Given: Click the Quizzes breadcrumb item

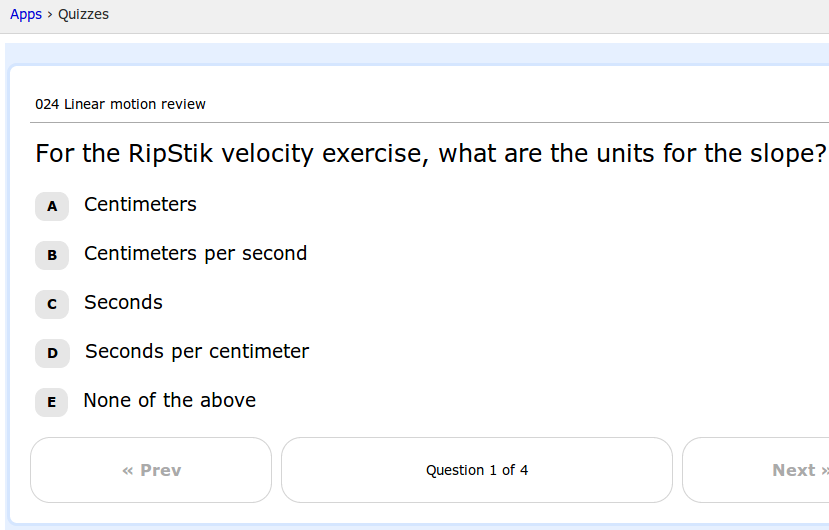Looking at the screenshot, I should click(x=84, y=15).
